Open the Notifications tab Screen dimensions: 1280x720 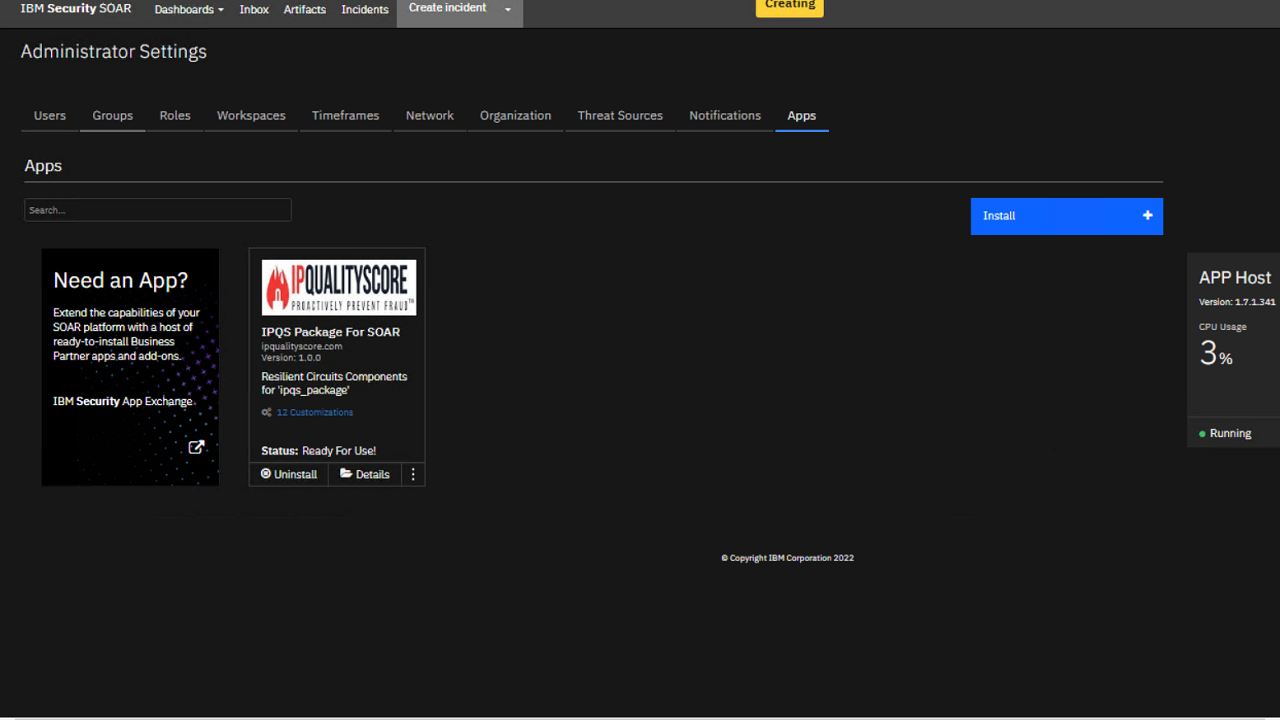725,116
